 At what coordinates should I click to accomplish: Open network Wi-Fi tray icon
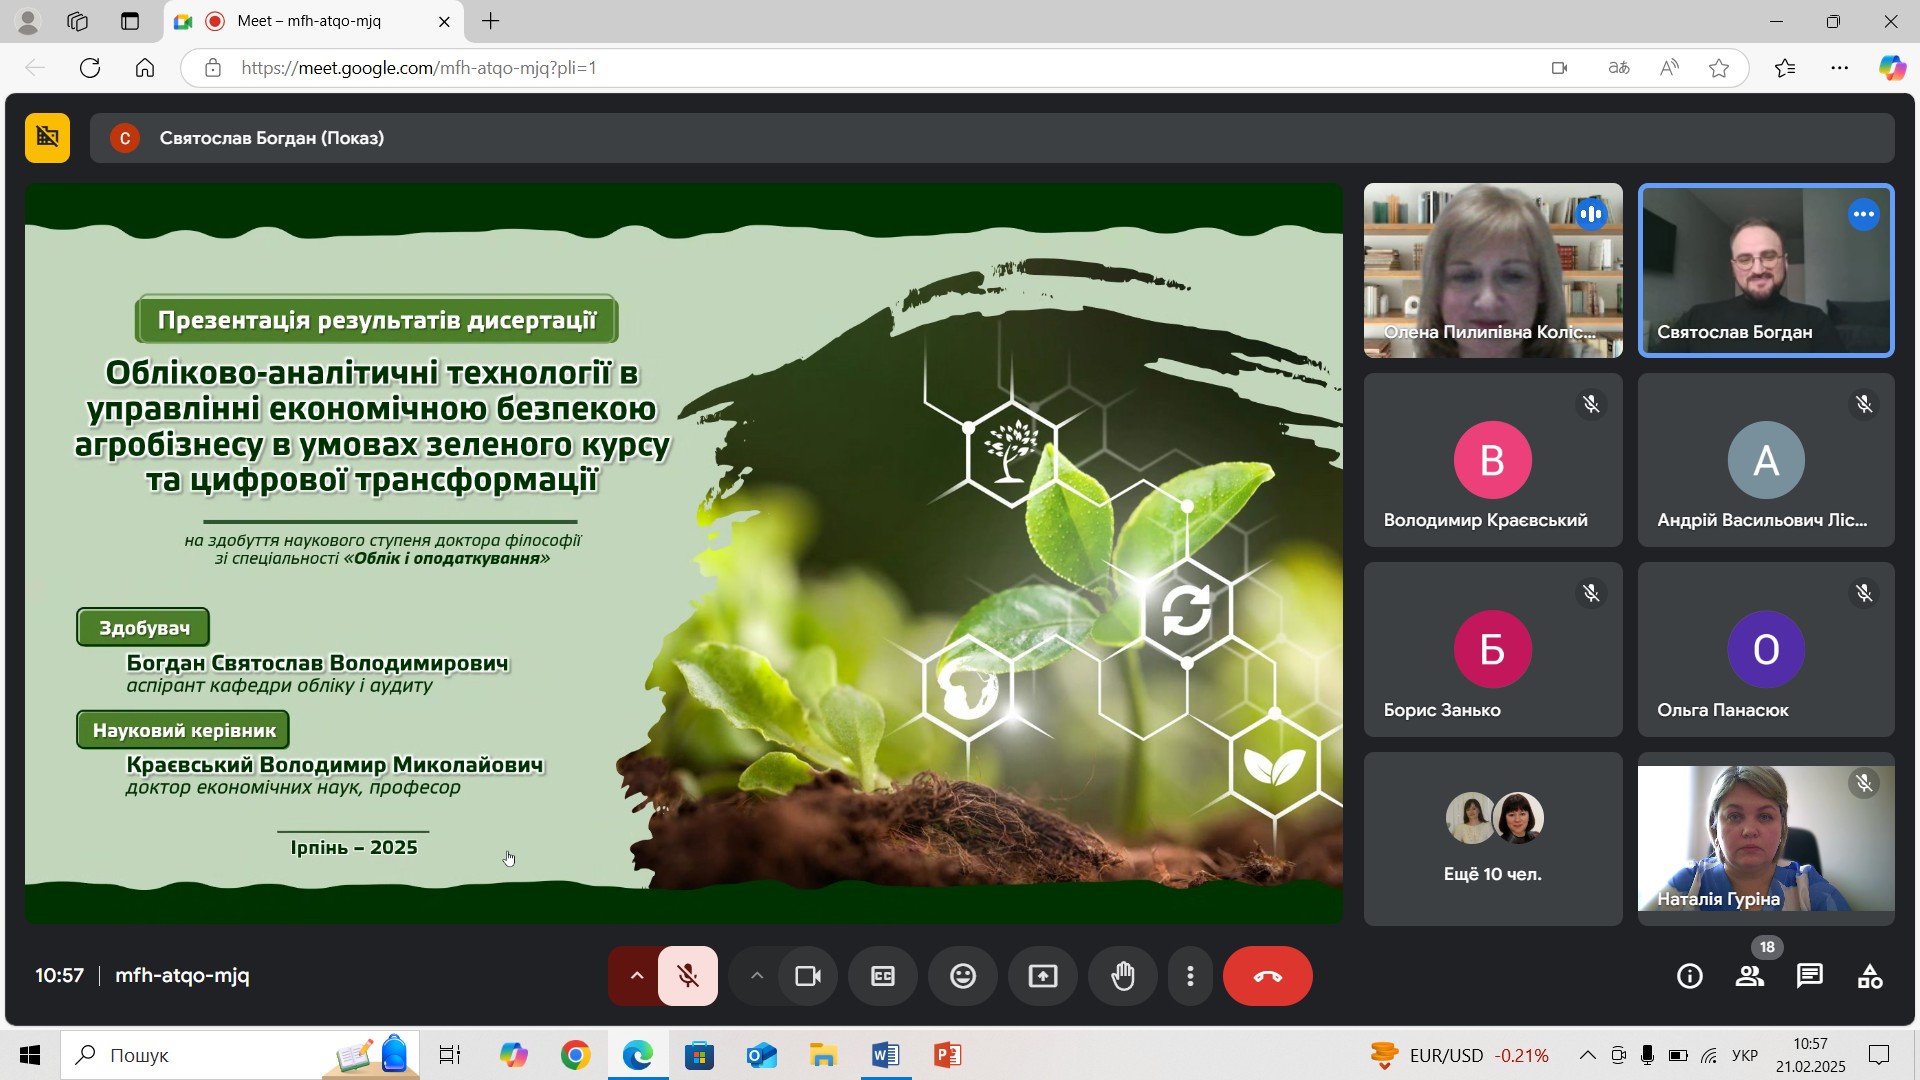[1709, 1055]
